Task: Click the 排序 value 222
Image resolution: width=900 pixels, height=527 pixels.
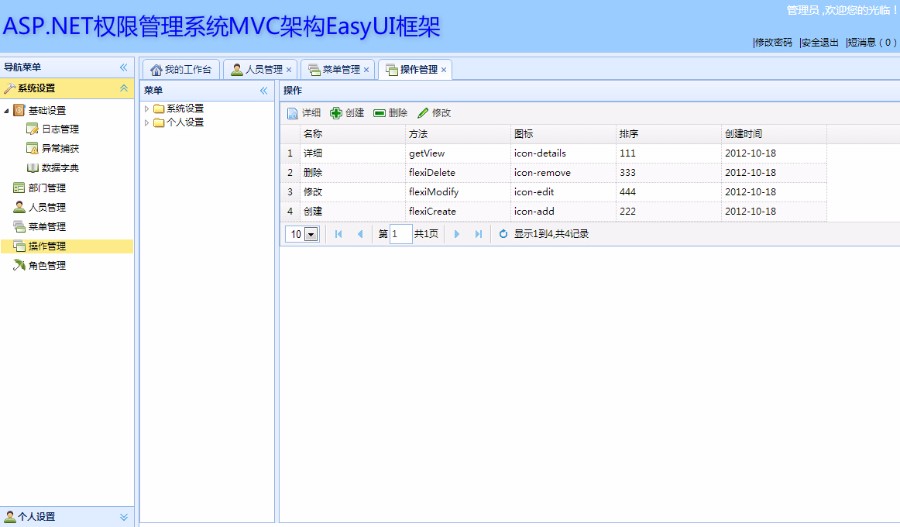Action: tap(627, 212)
